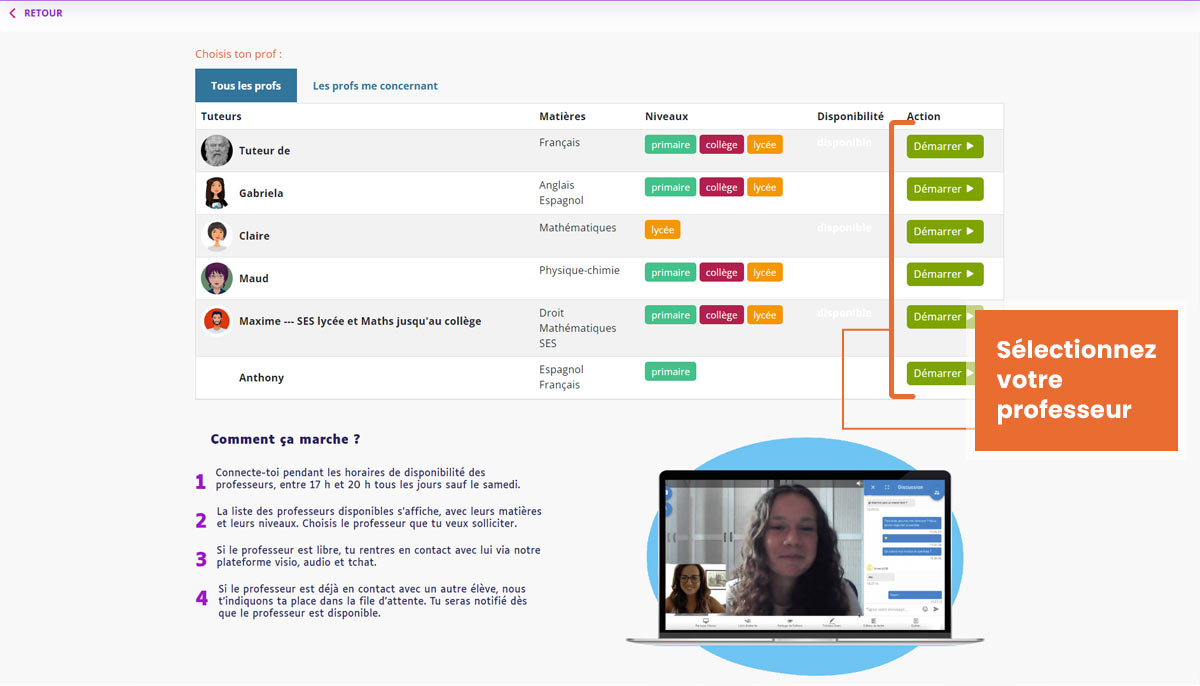Click the laptop video chat illustration

804,558
